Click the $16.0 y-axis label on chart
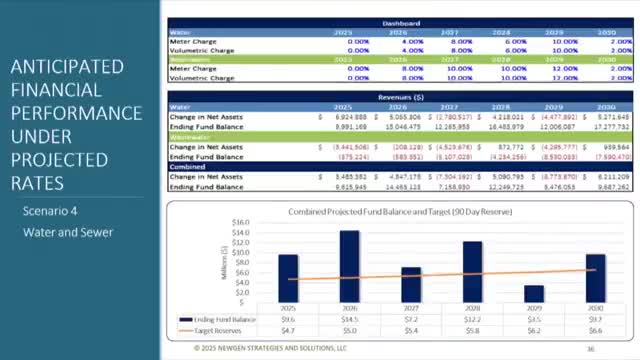This screenshot has height=360, width=640. pyautogui.click(x=240, y=222)
